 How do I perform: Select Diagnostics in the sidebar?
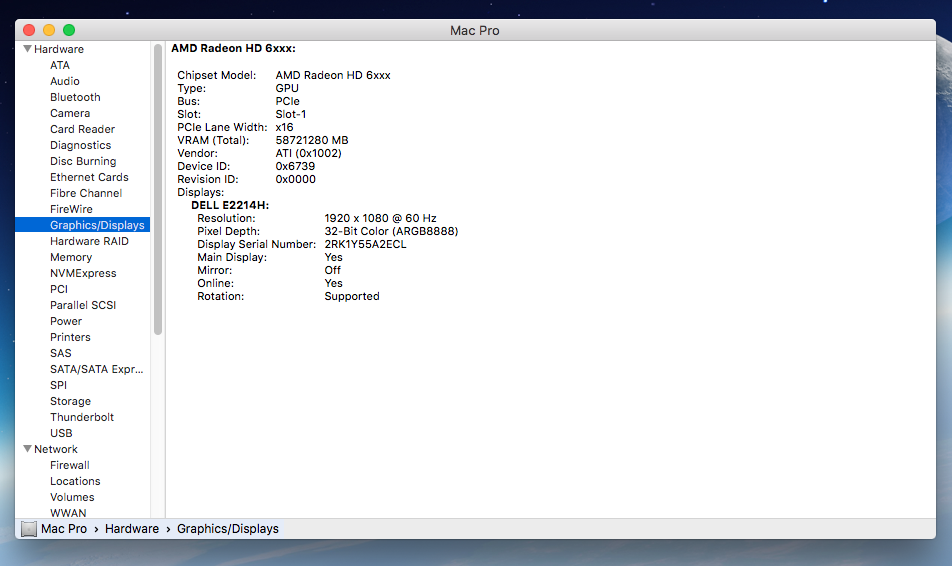pos(81,145)
